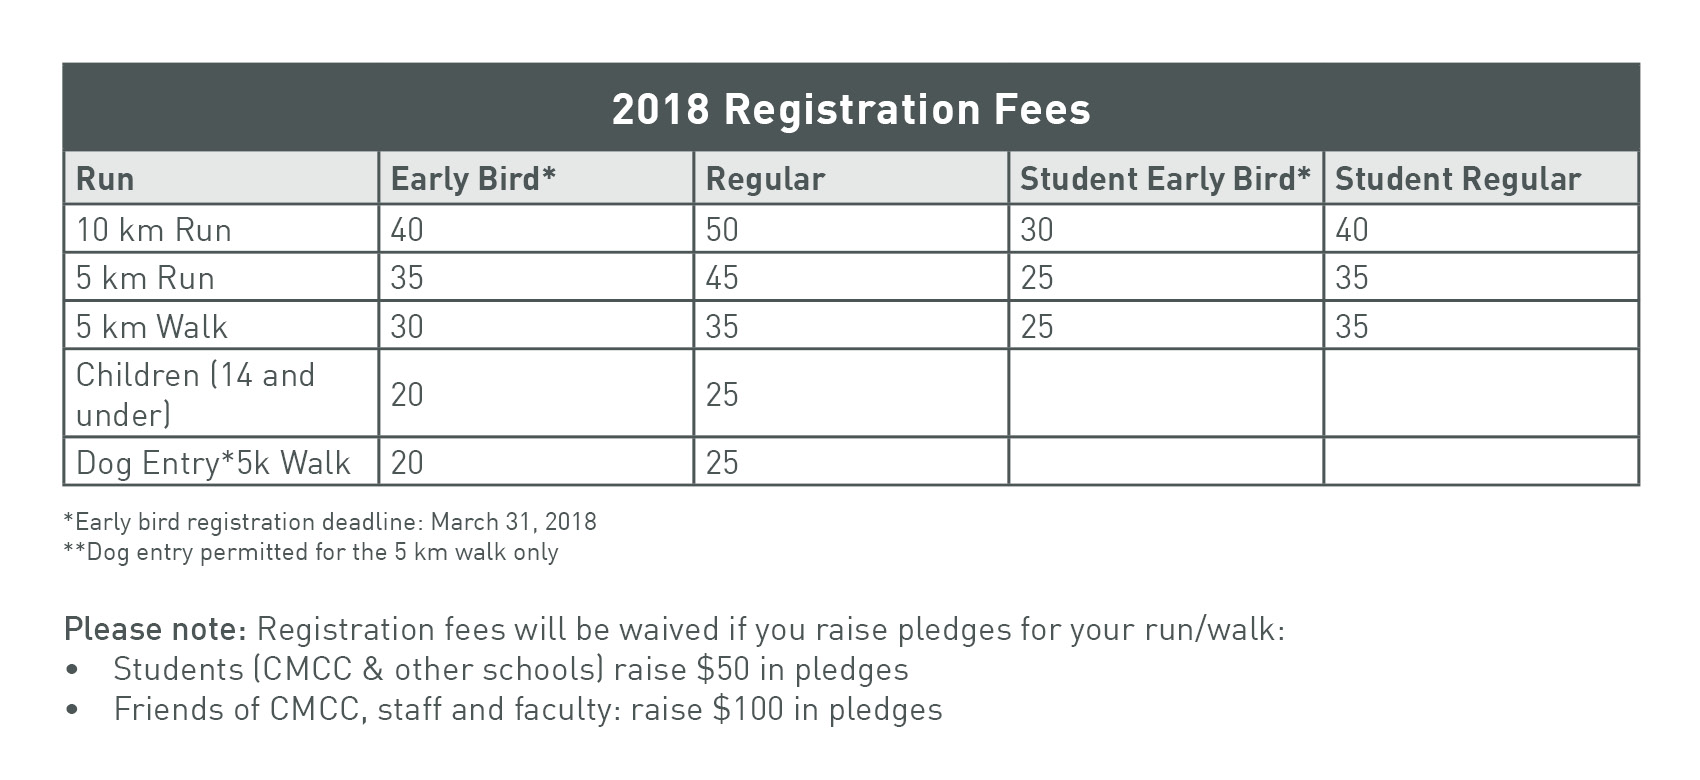Click the 5 km Run regular fee 45
Image resolution: width=1700 pixels, height=780 pixels.
722,278
